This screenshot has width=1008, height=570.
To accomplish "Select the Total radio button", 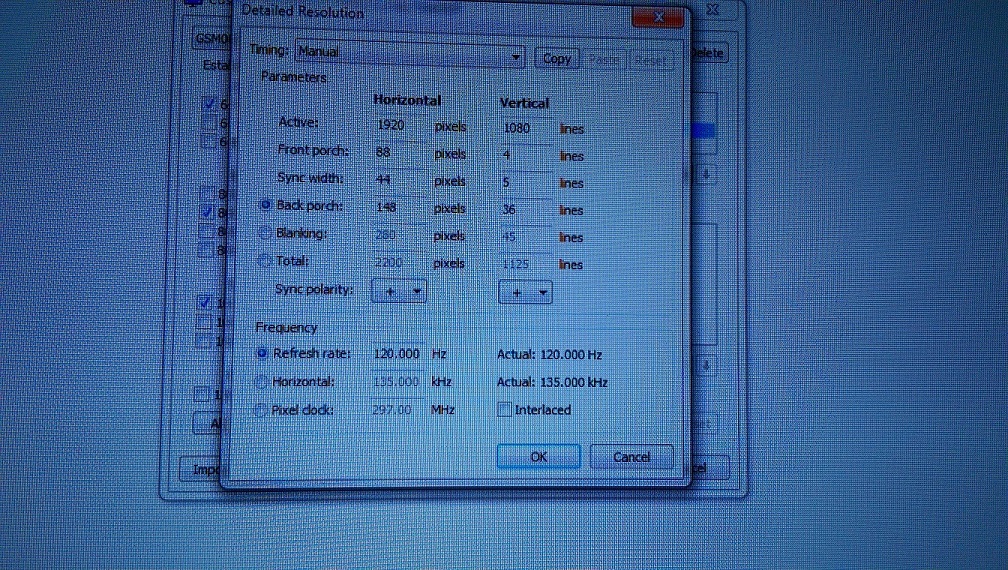I will point(265,261).
